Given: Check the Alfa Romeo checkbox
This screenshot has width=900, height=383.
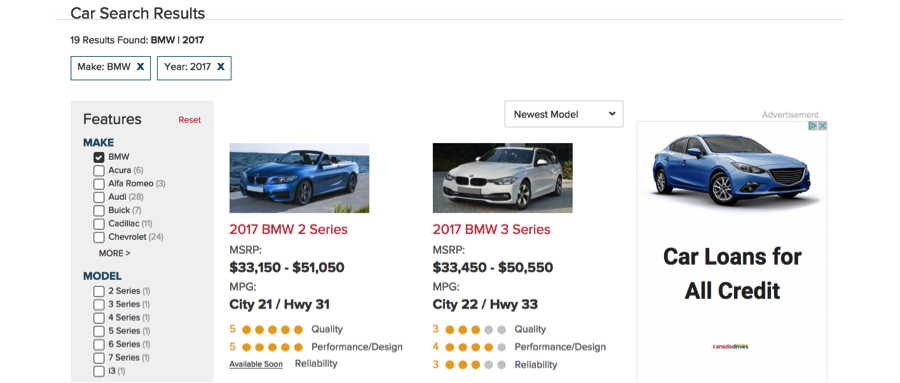Looking at the screenshot, I should click(x=99, y=184).
